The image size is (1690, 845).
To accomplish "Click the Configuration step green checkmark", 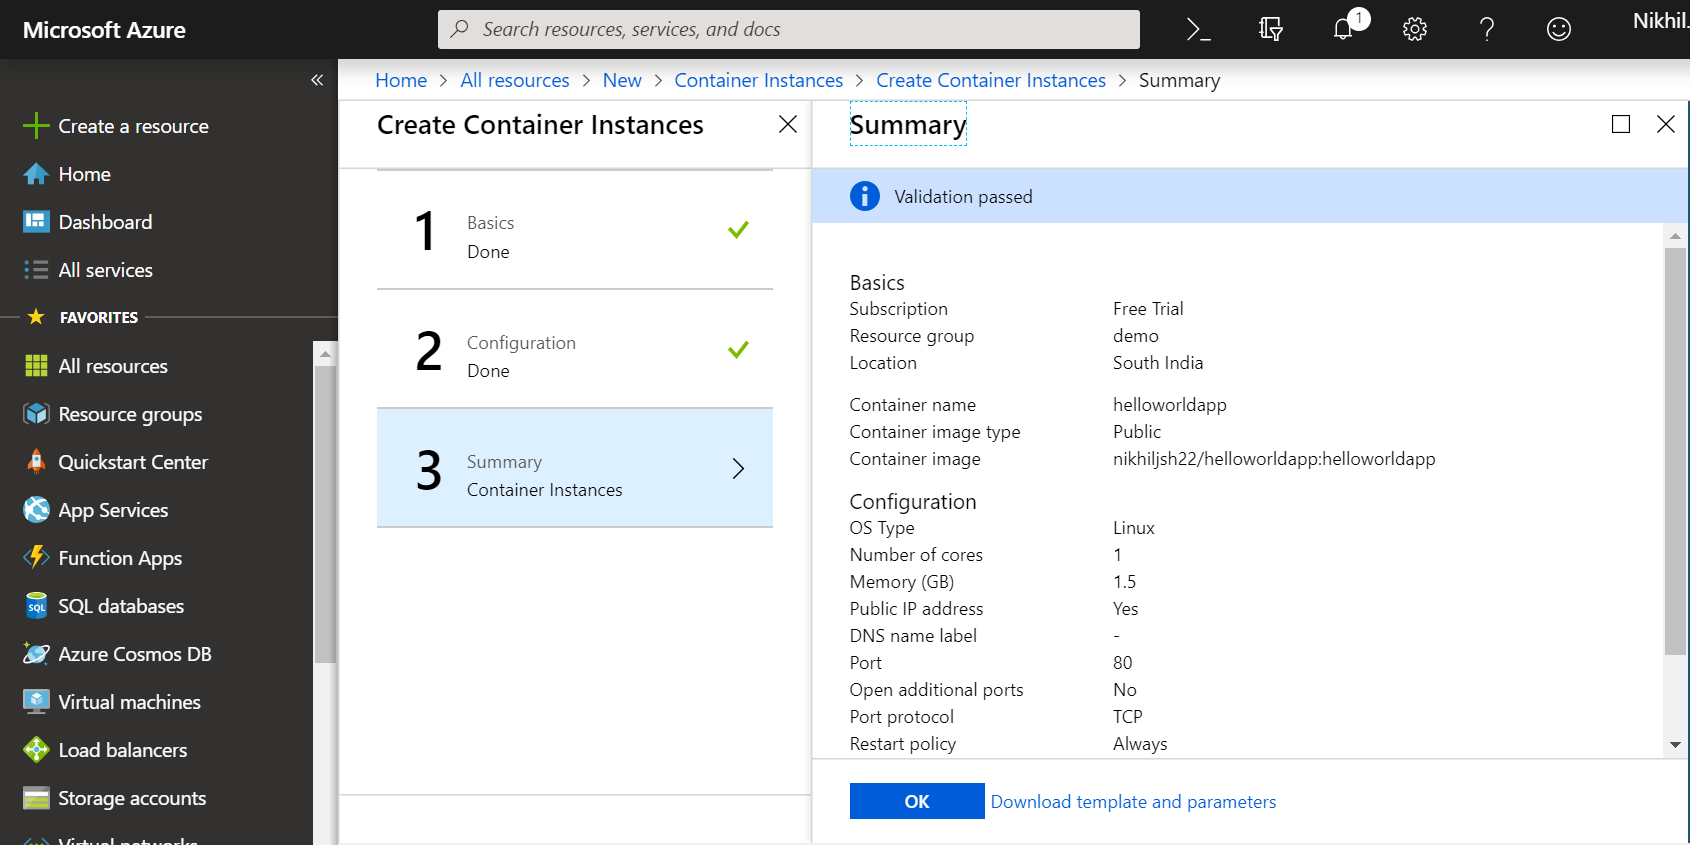I will [738, 350].
